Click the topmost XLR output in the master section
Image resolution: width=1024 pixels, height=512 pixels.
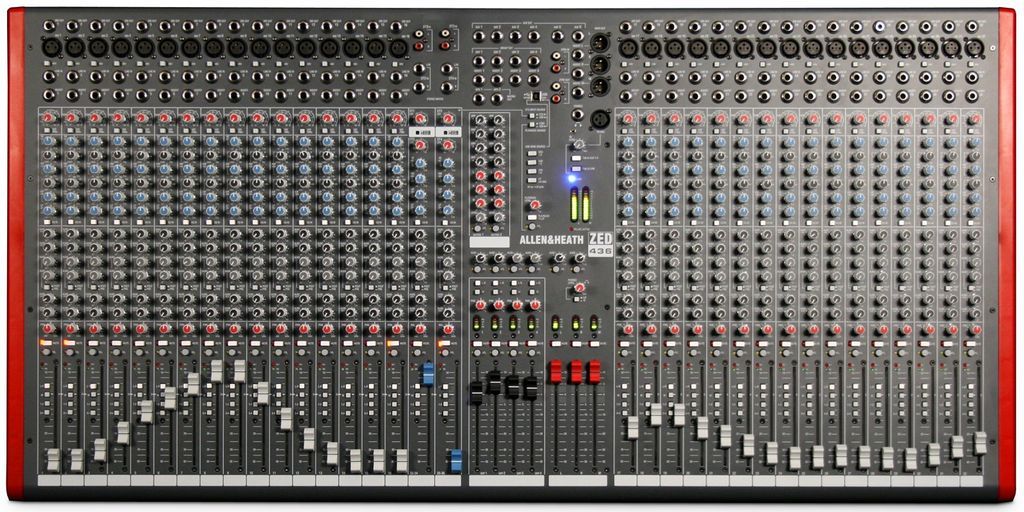(598, 43)
